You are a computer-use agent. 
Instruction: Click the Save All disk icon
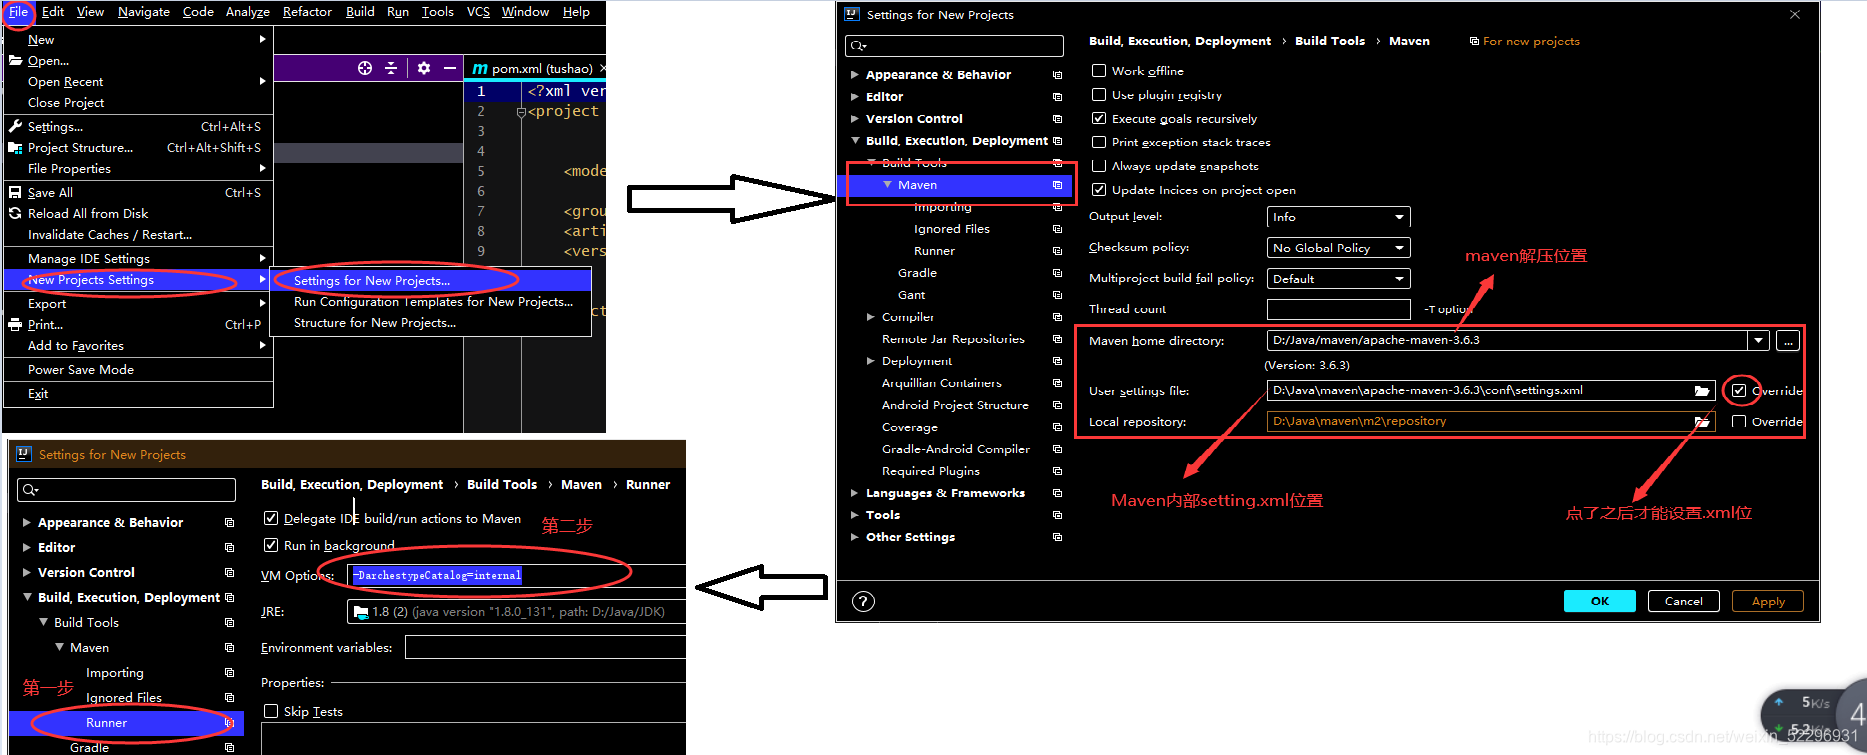coord(15,192)
